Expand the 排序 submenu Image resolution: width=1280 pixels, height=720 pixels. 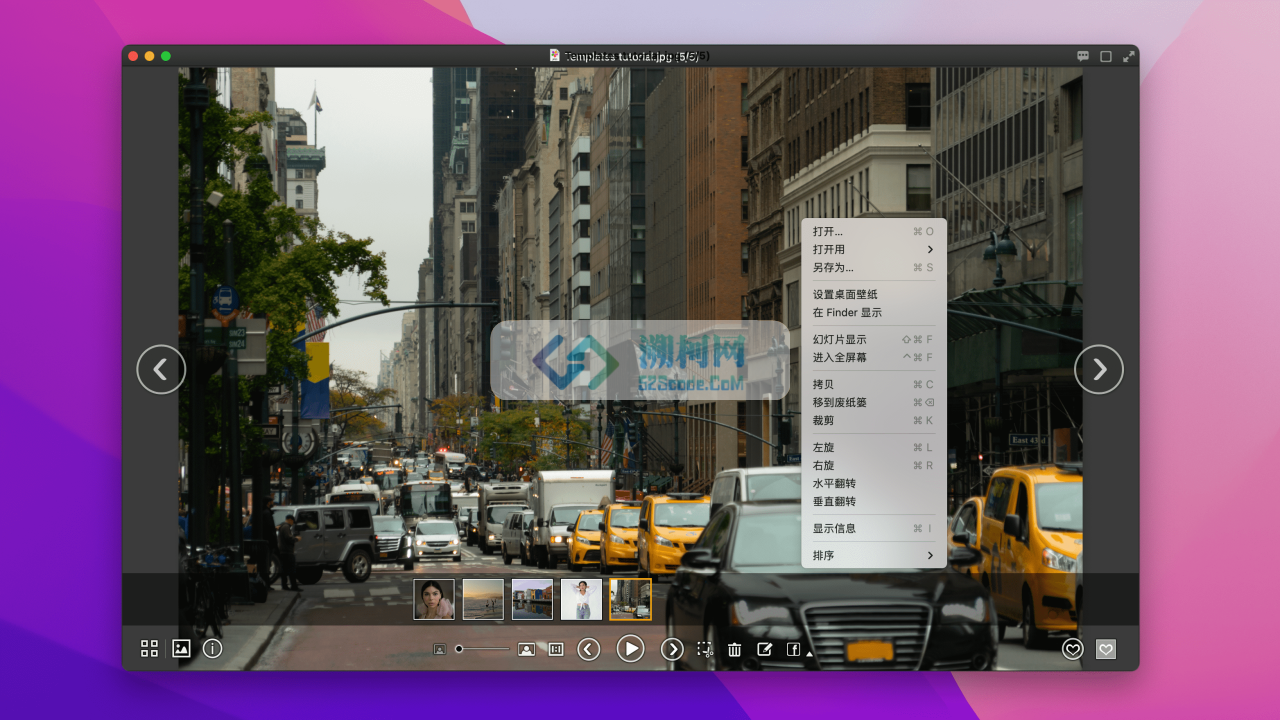click(874, 555)
